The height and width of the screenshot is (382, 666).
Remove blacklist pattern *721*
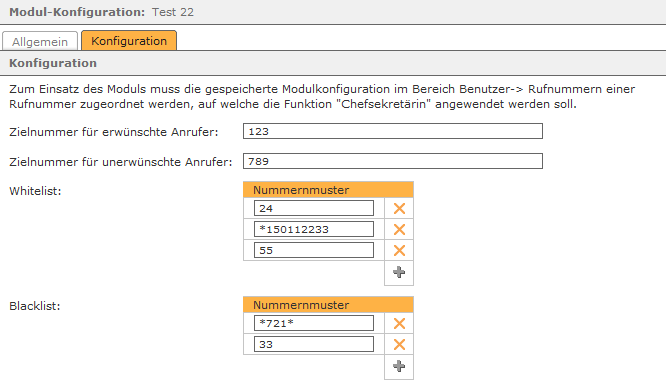point(399,323)
